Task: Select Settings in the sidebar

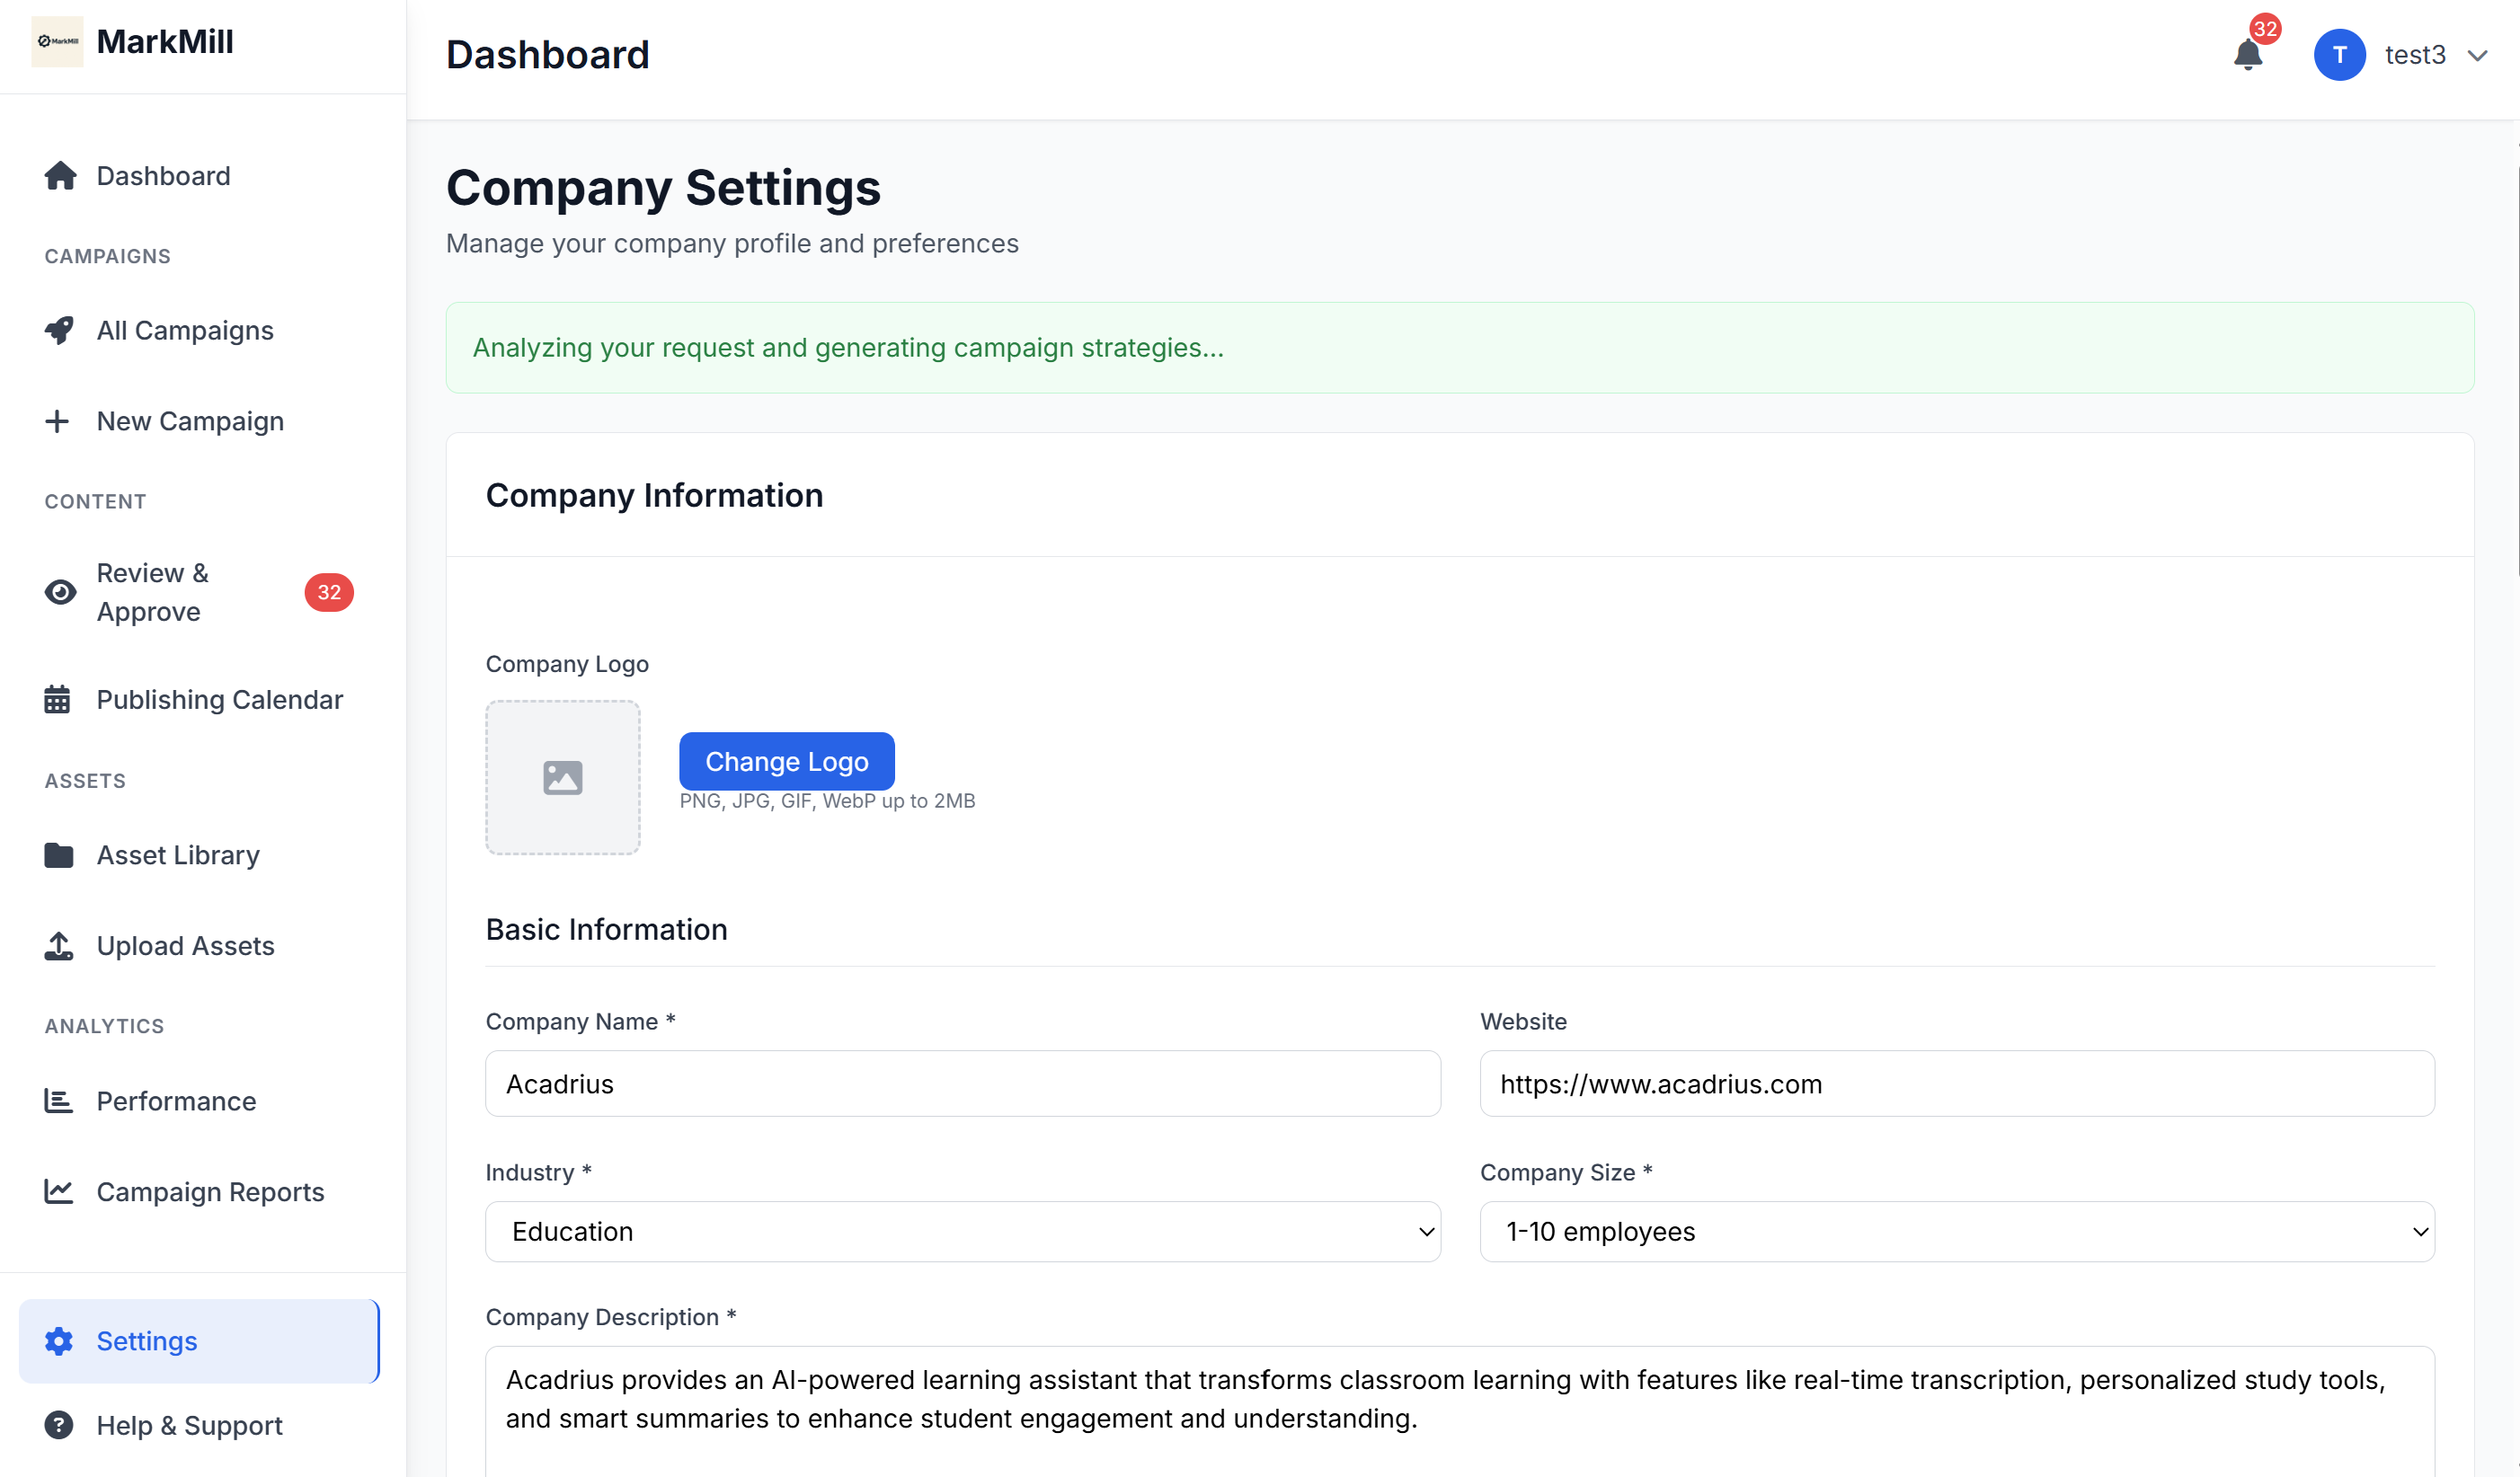Action: pyautogui.click(x=147, y=1341)
